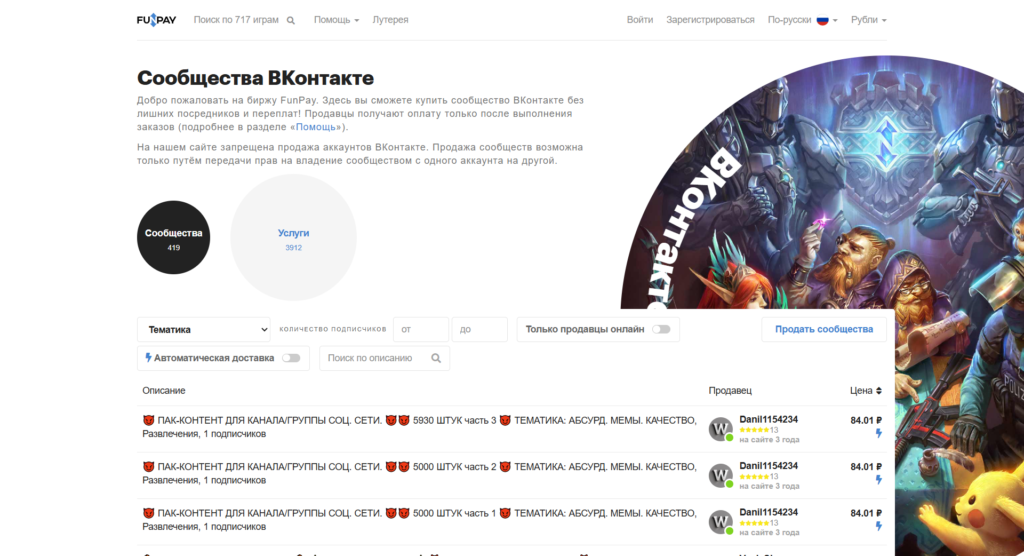Click the devil emoji starting the 5930 ШТУК listing
Viewport: 1024px width, 556px height.
pyautogui.click(x=148, y=420)
